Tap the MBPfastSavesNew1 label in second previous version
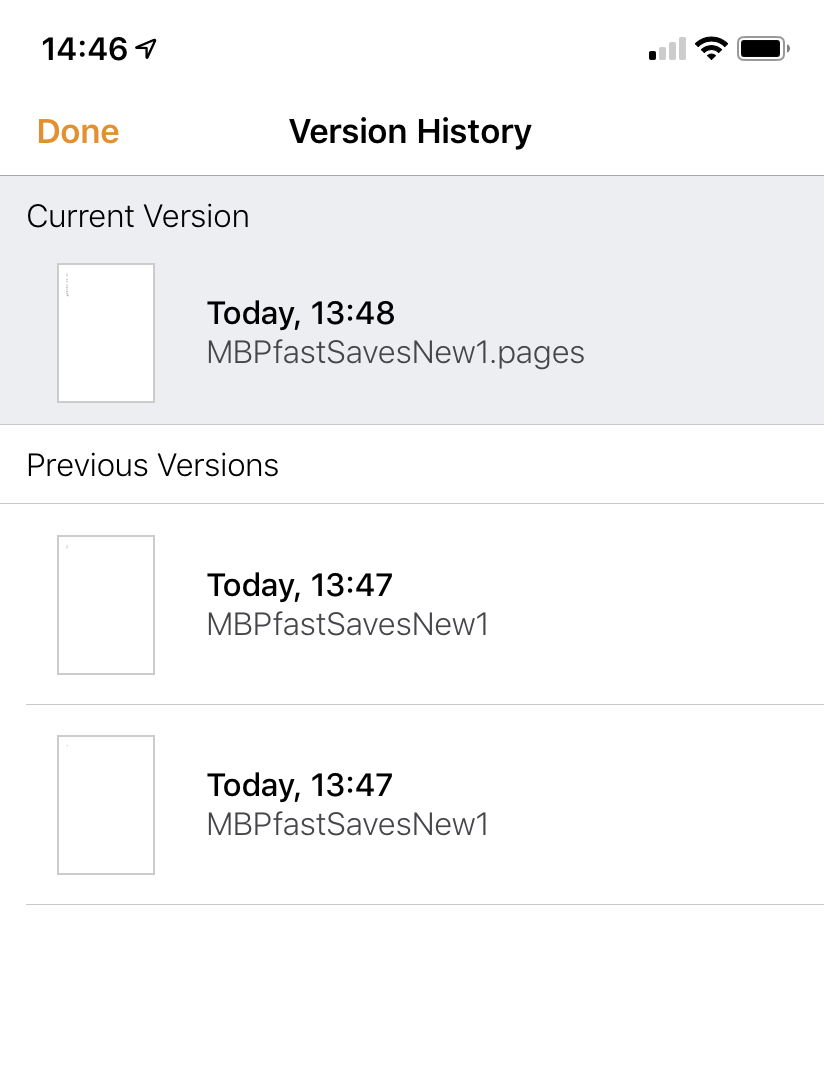This screenshot has width=824, height=1079. click(x=347, y=824)
